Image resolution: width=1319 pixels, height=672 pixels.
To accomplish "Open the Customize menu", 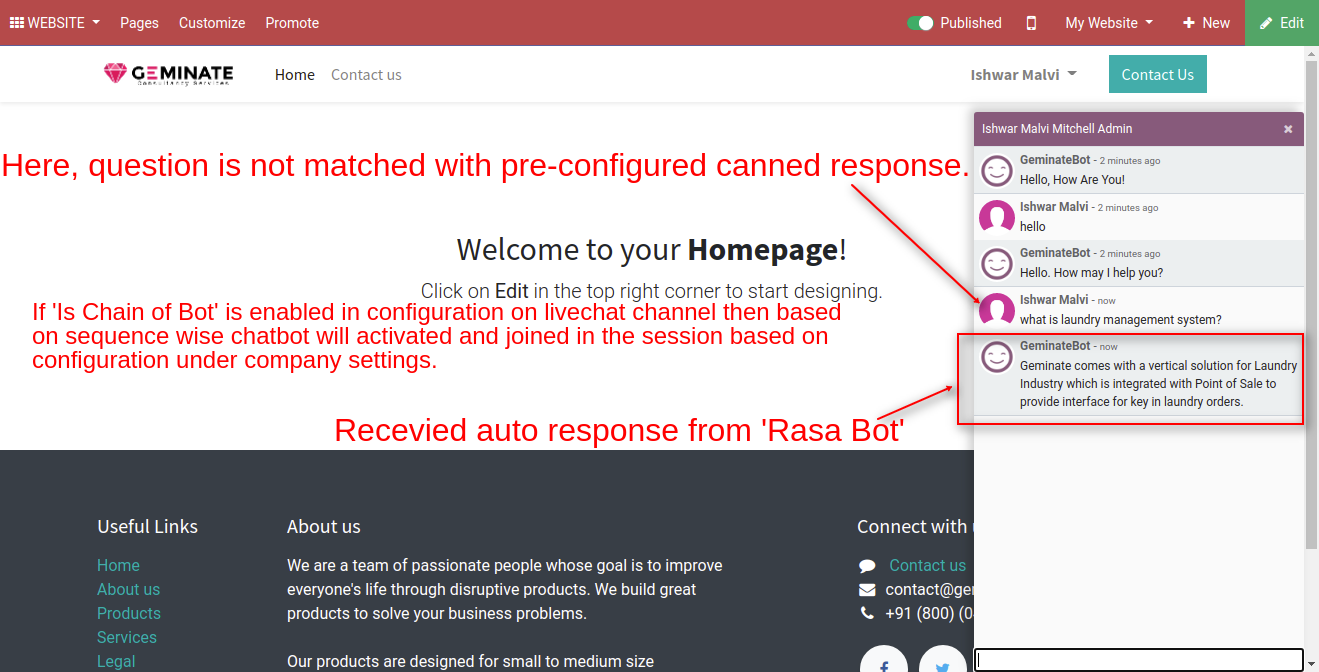I will [212, 23].
